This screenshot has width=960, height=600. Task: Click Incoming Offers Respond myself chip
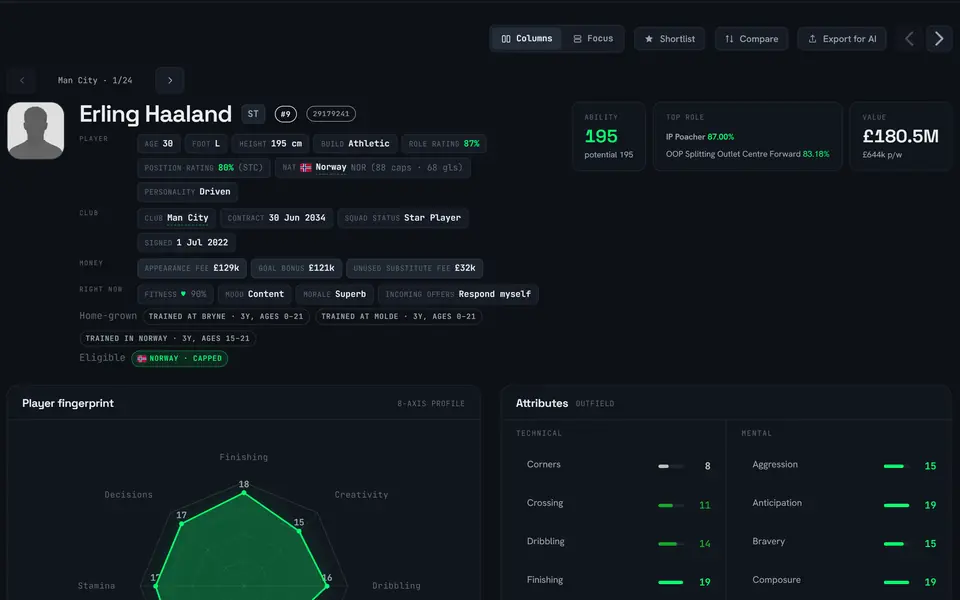[x=458, y=294]
